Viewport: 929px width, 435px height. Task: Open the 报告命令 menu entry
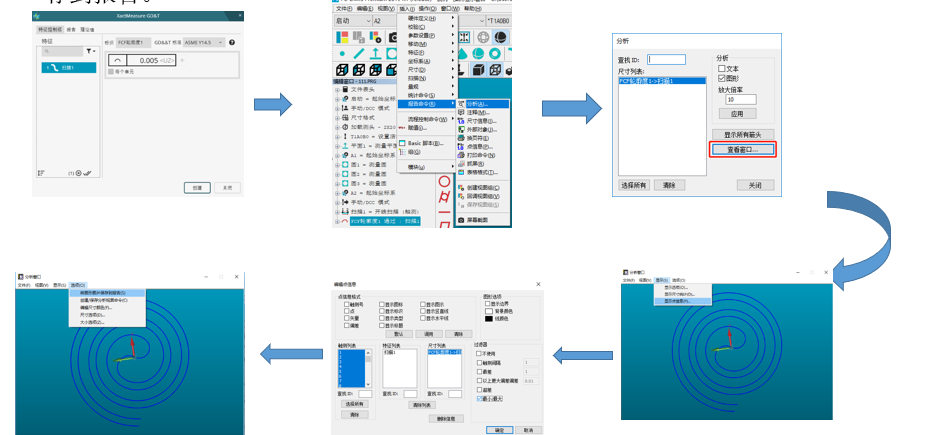click(x=426, y=103)
